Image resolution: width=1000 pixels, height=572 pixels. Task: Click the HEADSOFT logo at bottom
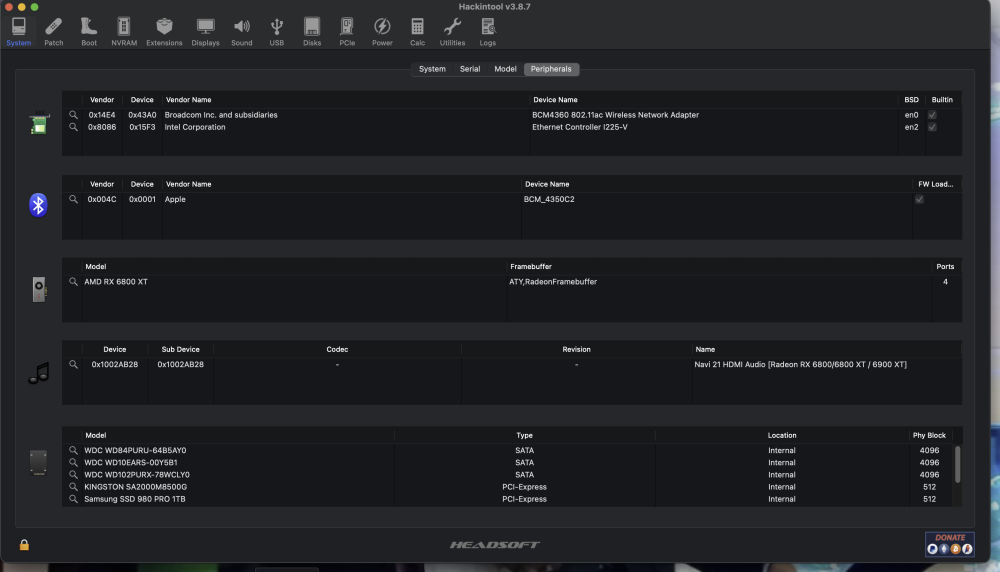click(x=495, y=545)
